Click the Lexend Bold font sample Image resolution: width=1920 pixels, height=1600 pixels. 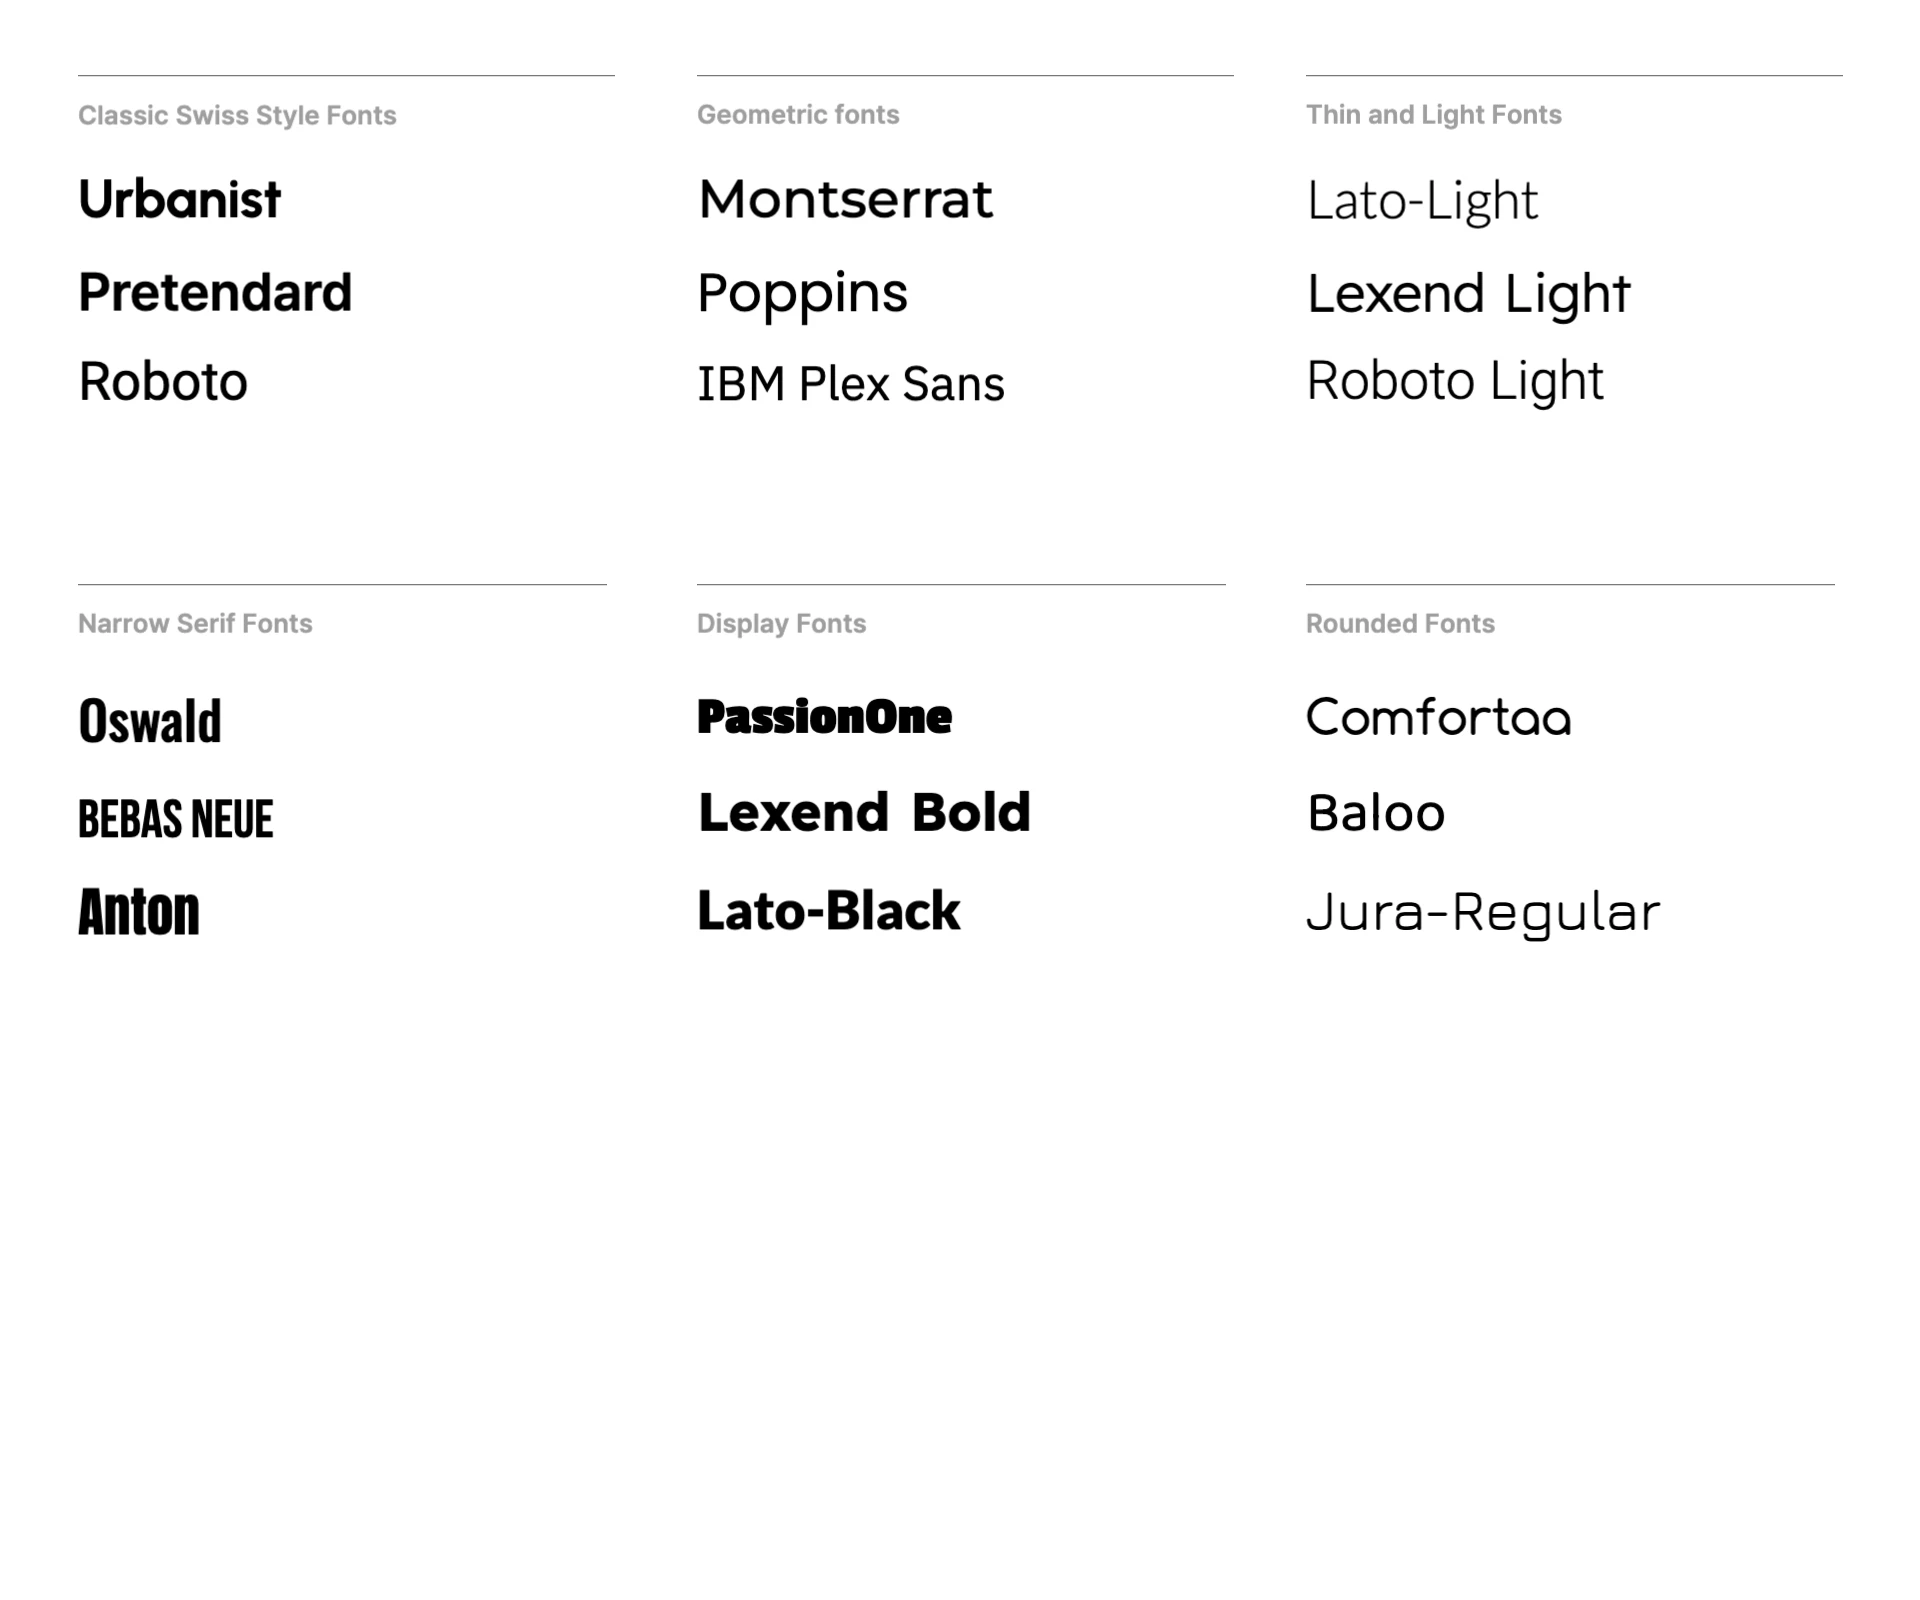(x=864, y=812)
